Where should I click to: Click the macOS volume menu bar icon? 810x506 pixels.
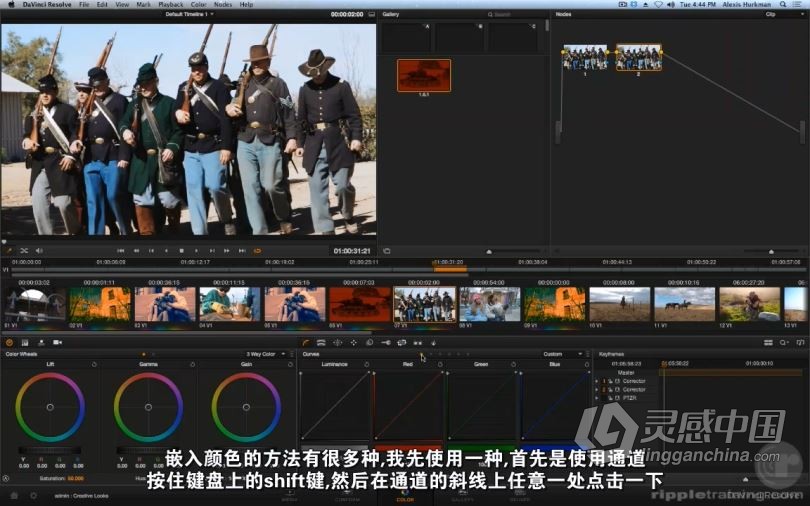(671, 4)
